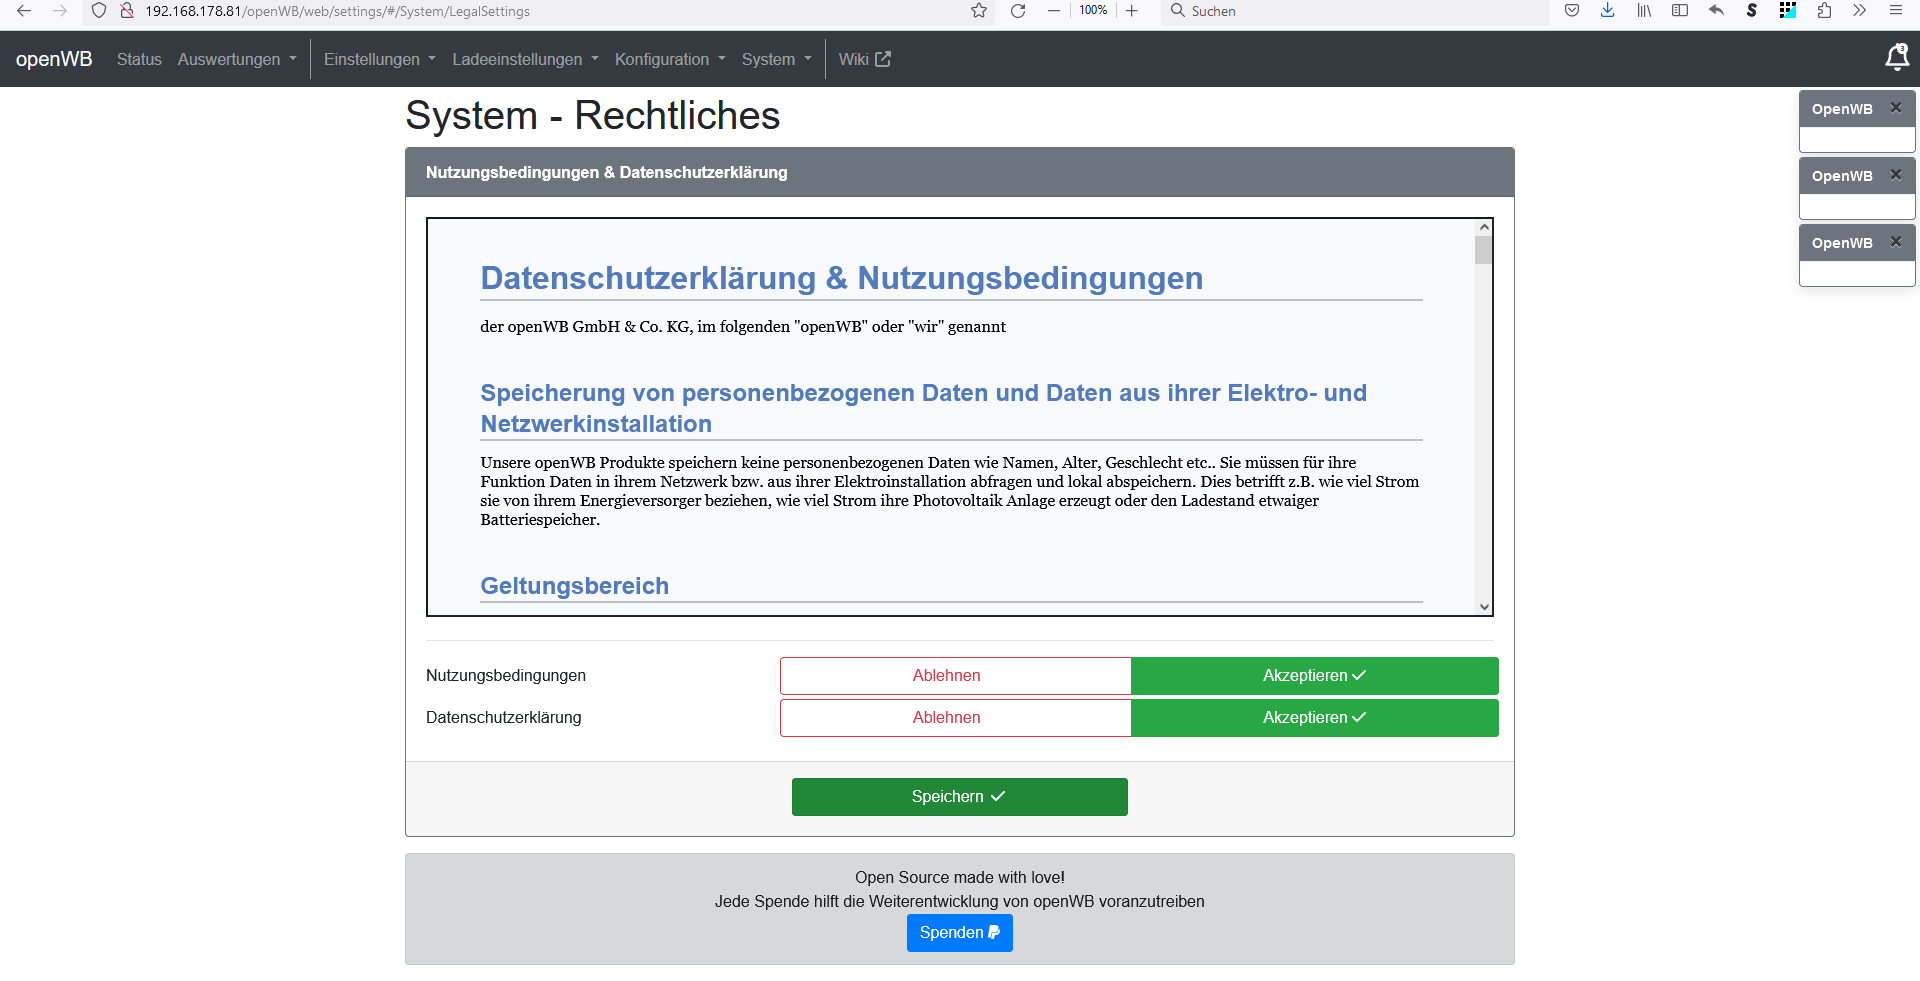This screenshot has width=1920, height=981.
Task: Click into the Suchen search field
Action: (1355, 11)
